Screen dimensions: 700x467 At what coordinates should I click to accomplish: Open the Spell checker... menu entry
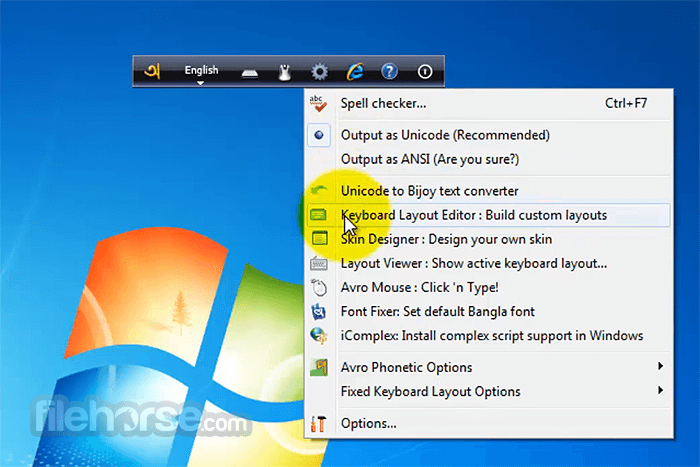point(489,104)
